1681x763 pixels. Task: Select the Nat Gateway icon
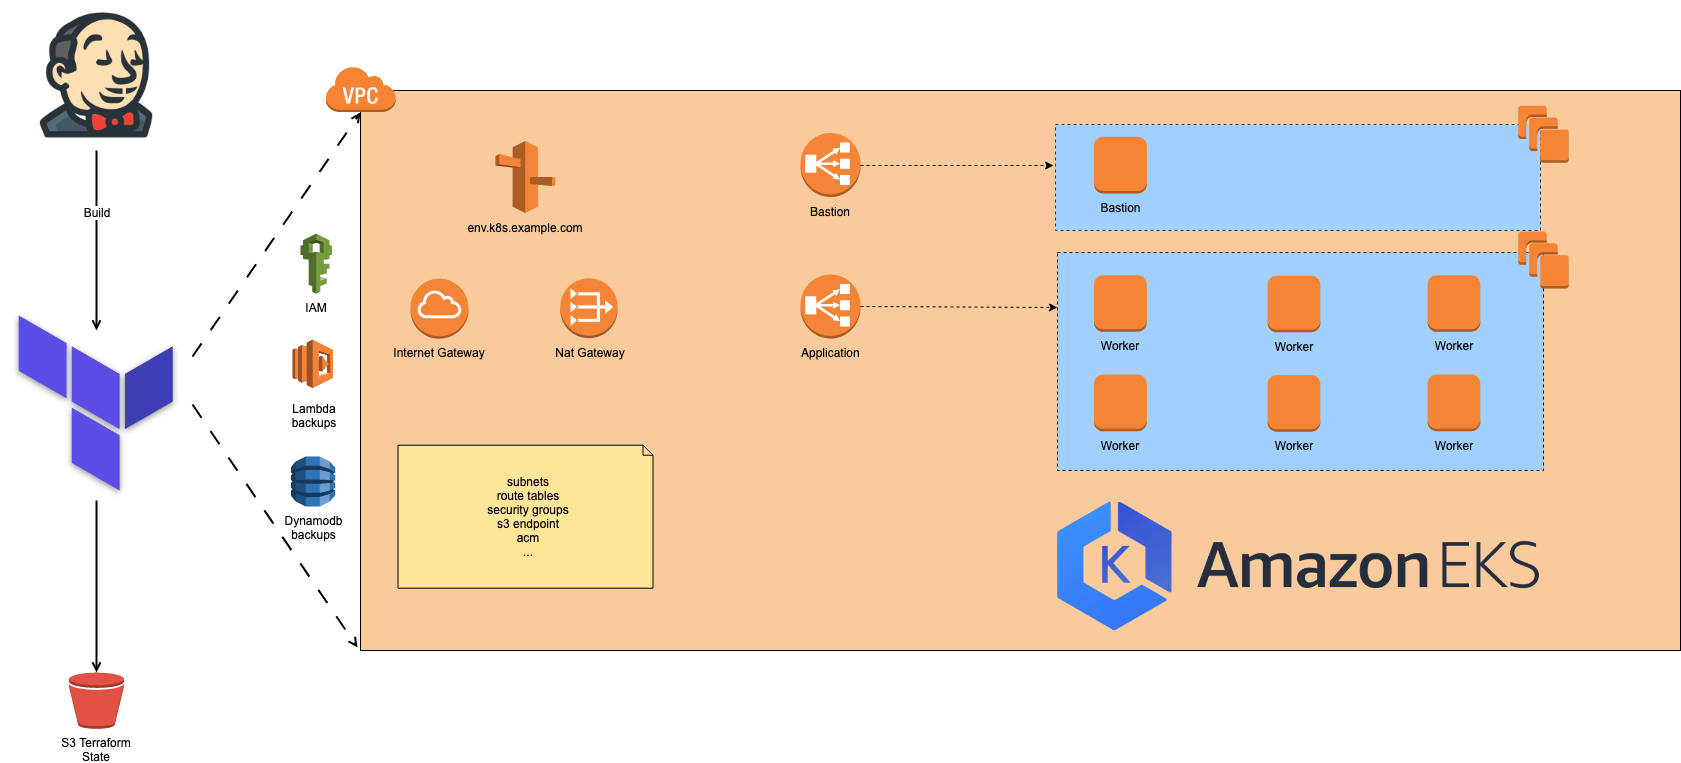tap(589, 308)
